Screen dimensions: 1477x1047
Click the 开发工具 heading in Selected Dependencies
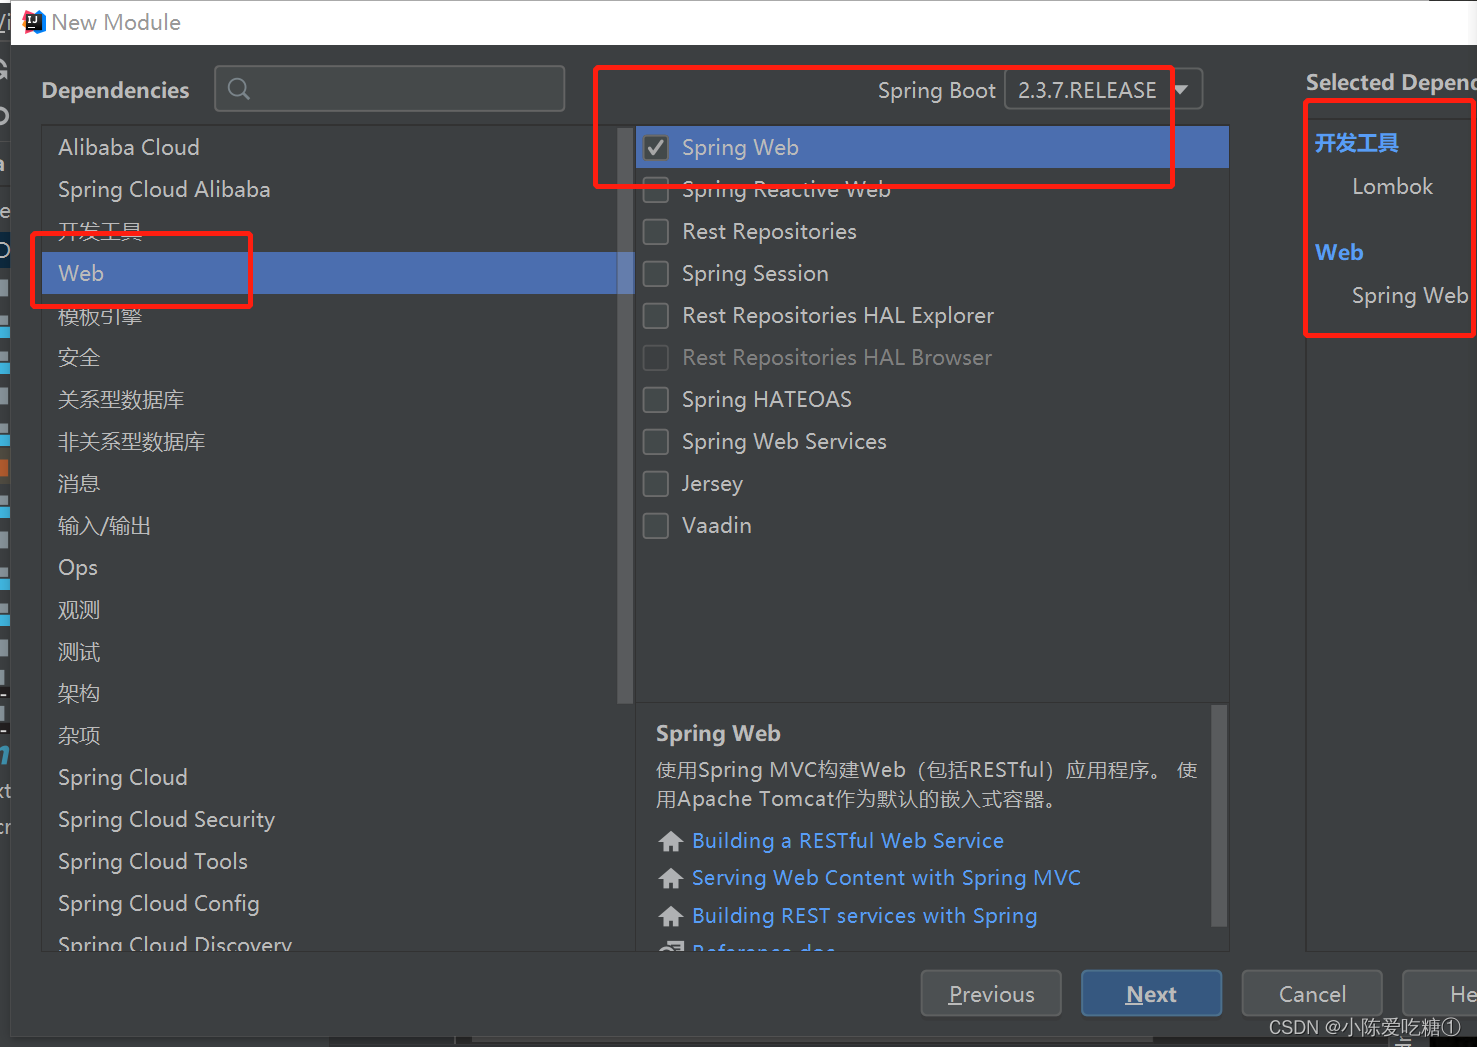point(1356,143)
